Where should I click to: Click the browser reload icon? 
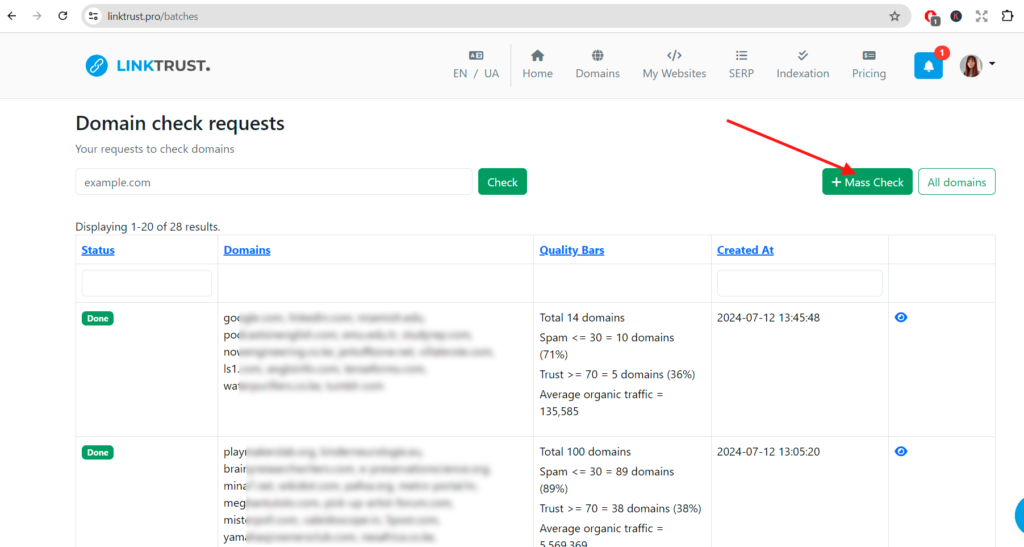point(63,16)
